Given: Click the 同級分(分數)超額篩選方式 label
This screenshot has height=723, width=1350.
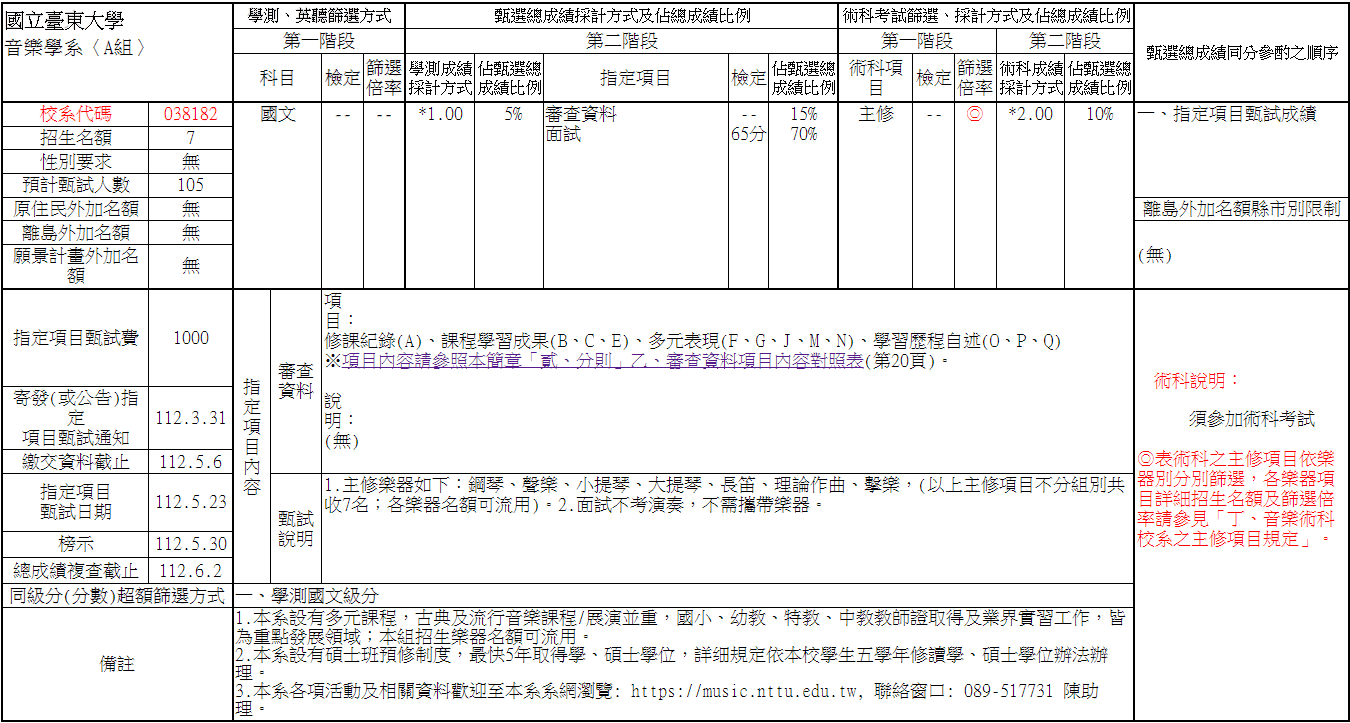Looking at the screenshot, I should click(117, 596).
